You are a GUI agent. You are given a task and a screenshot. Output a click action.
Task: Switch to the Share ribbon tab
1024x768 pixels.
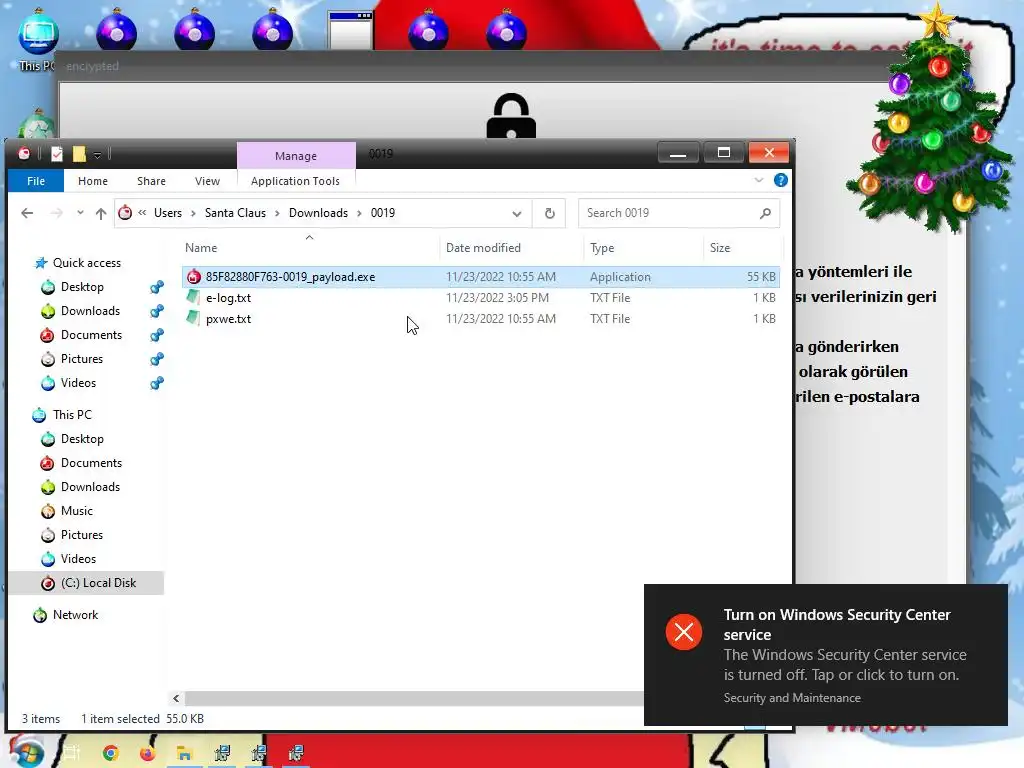pos(151,181)
